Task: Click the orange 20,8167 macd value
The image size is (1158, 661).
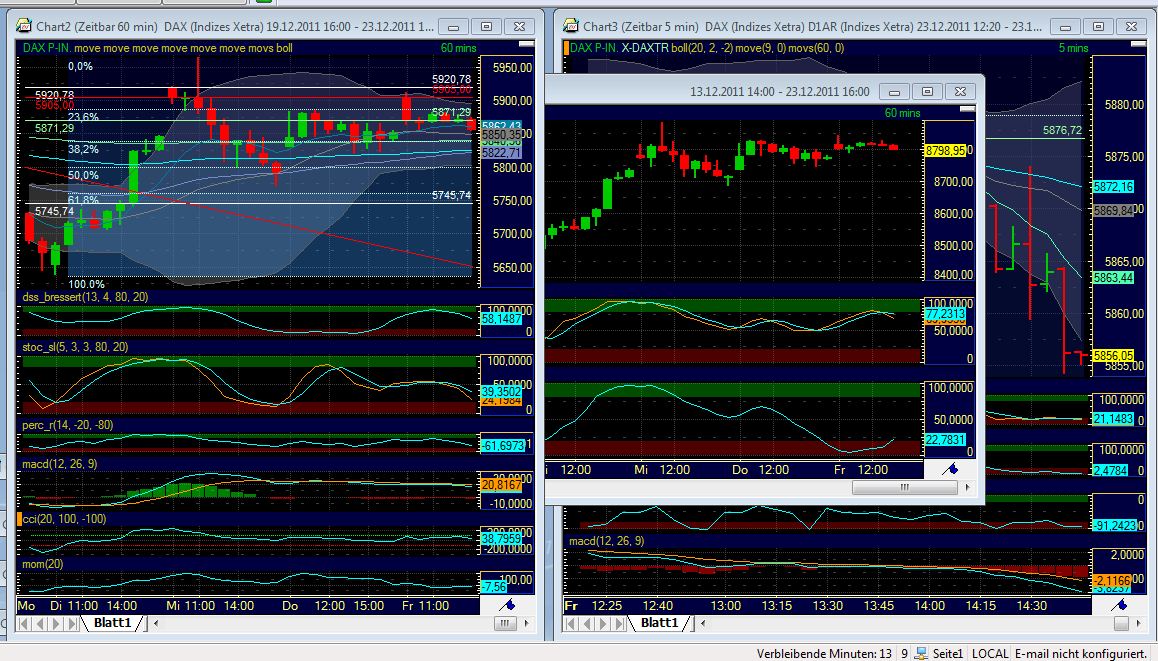Action: tap(501, 484)
